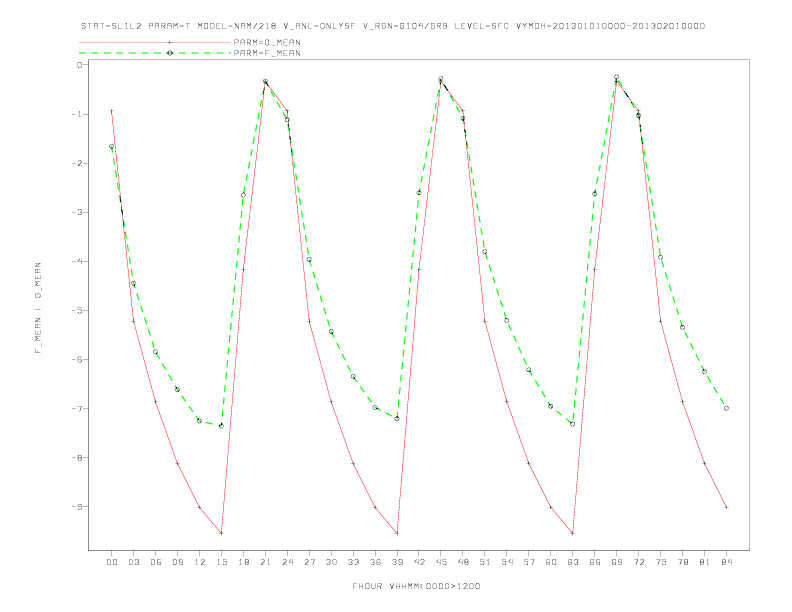This screenshot has height=612, width=792.
Task: Click y-axis tick label -3
Action: [77, 212]
